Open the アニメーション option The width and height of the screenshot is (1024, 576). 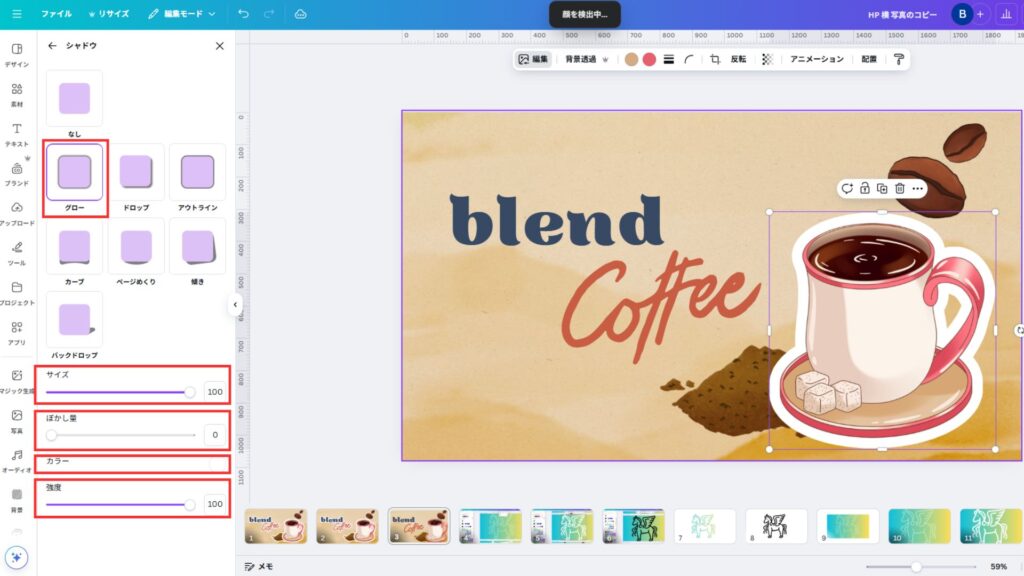[x=817, y=59]
